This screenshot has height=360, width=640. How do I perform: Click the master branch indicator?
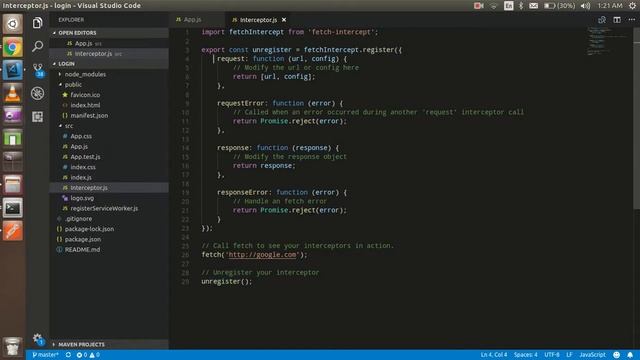tap(45, 355)
